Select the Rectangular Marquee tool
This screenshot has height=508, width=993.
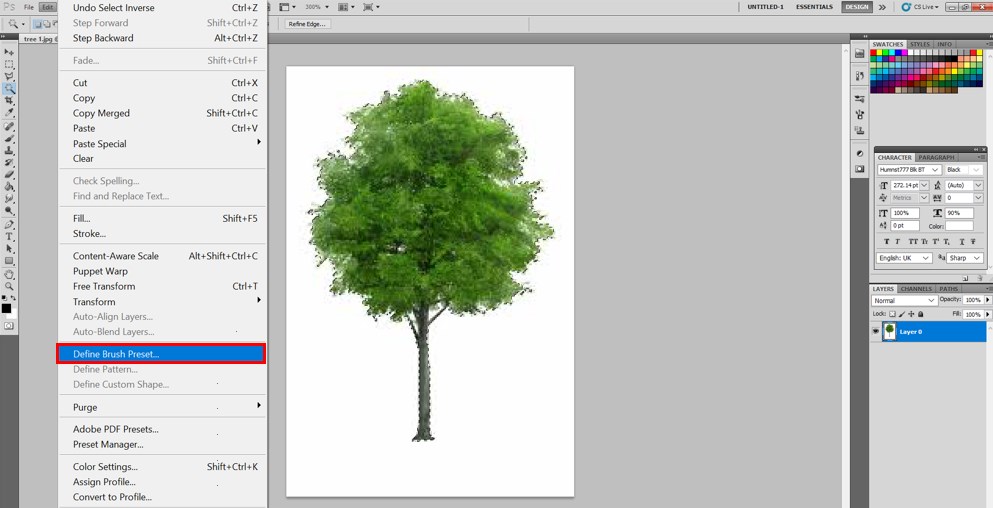click(9, 64)
